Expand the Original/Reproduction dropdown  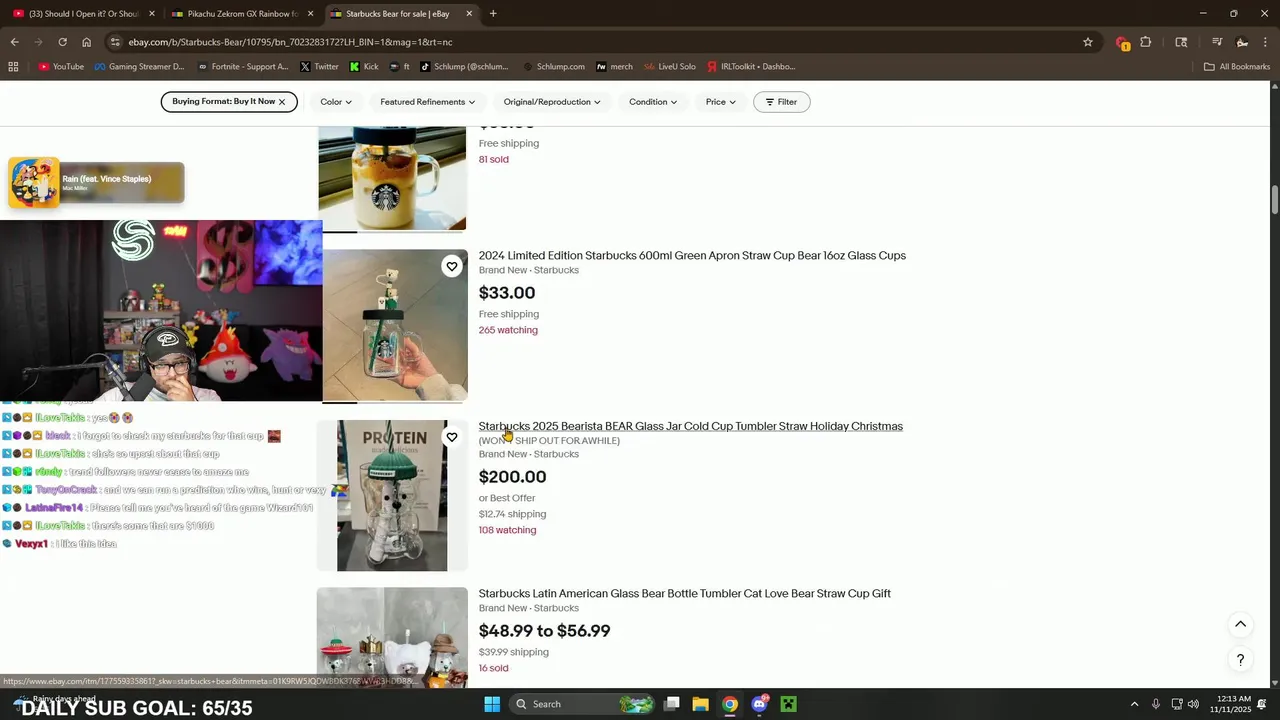[x=552, y=102]
